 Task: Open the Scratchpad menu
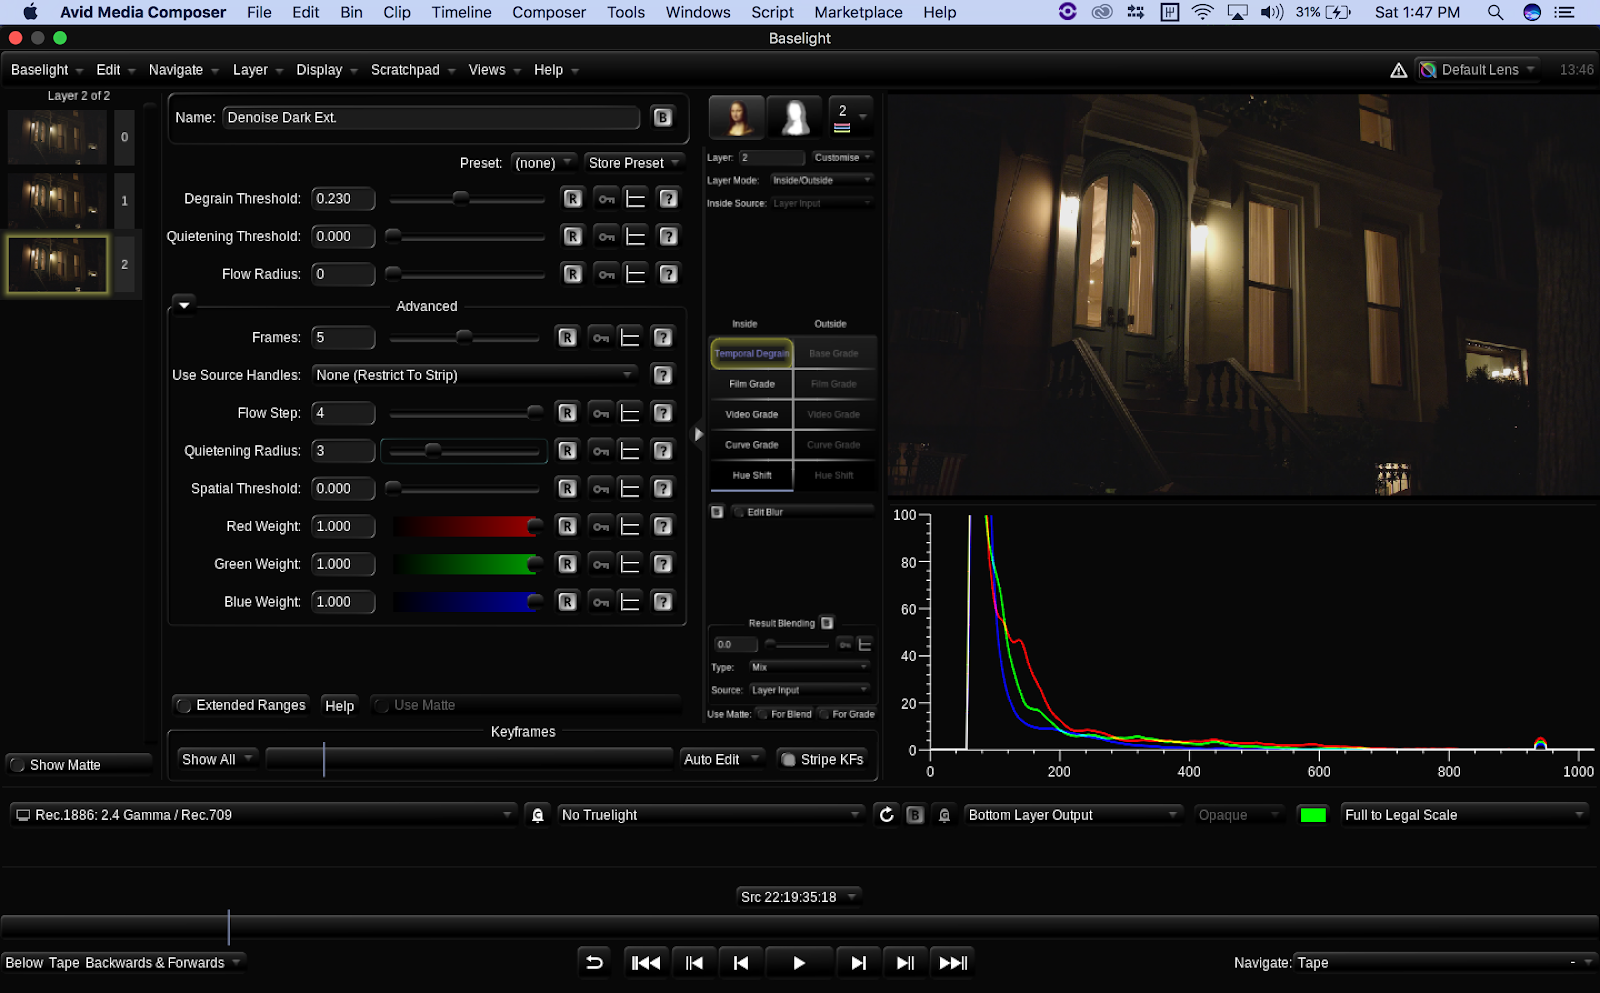[x=405, y=70]
